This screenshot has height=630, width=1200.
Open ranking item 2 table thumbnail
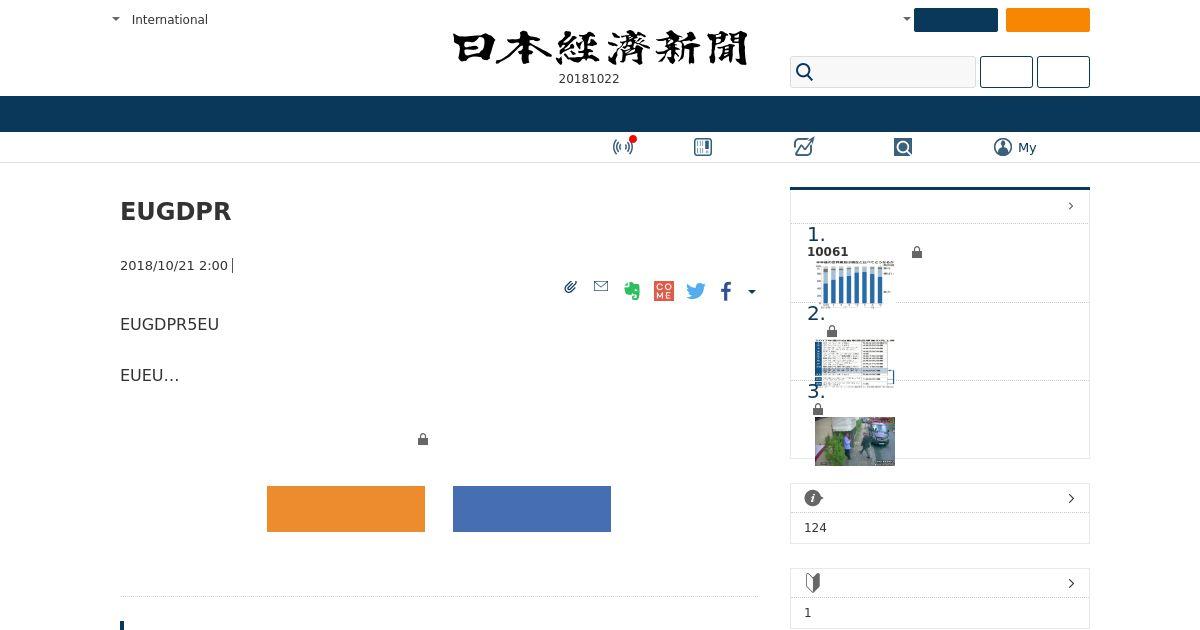tap(855, 362)
